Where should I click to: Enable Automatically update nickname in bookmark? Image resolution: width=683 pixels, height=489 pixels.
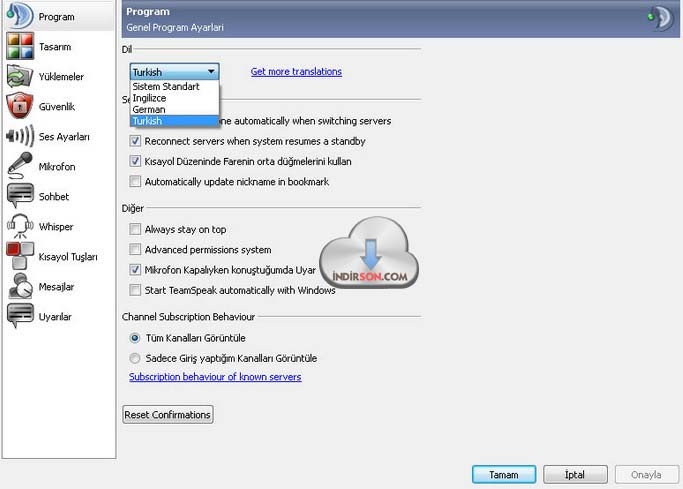(135, 181)
